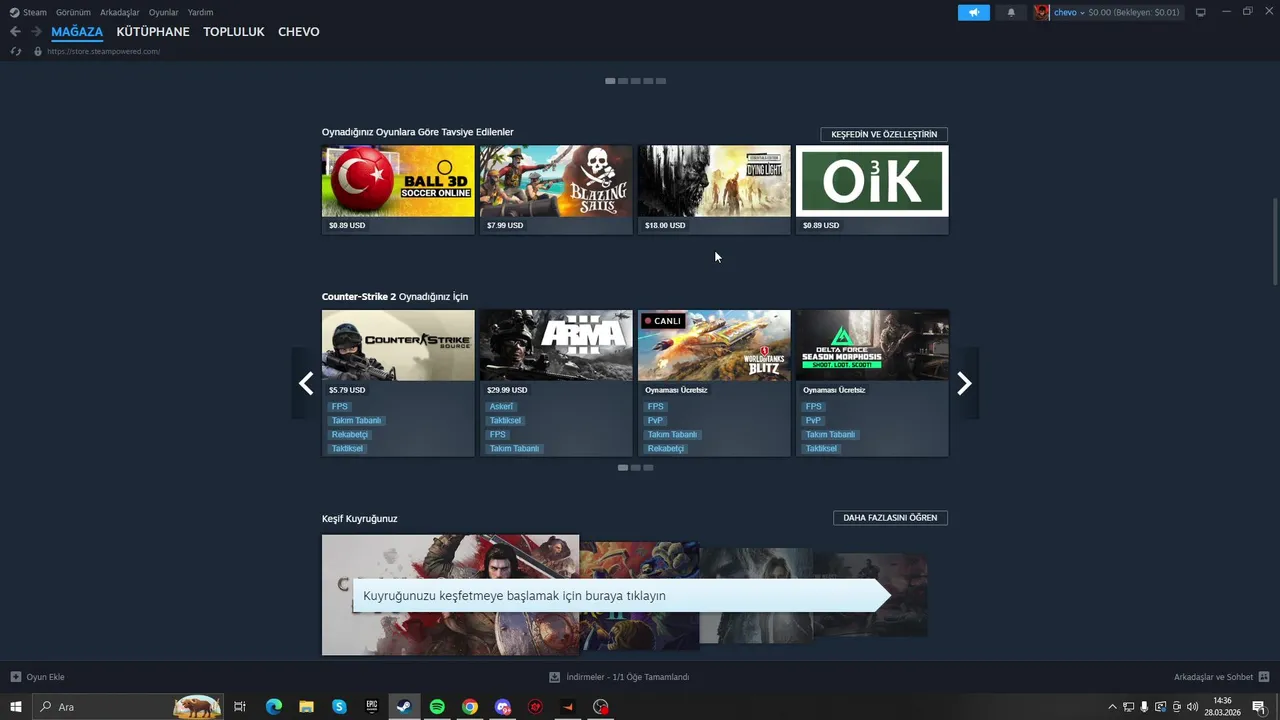Click the İndirmeler download icon
This screenshot has height=720, width=1280.
click(x=555, y=677)
